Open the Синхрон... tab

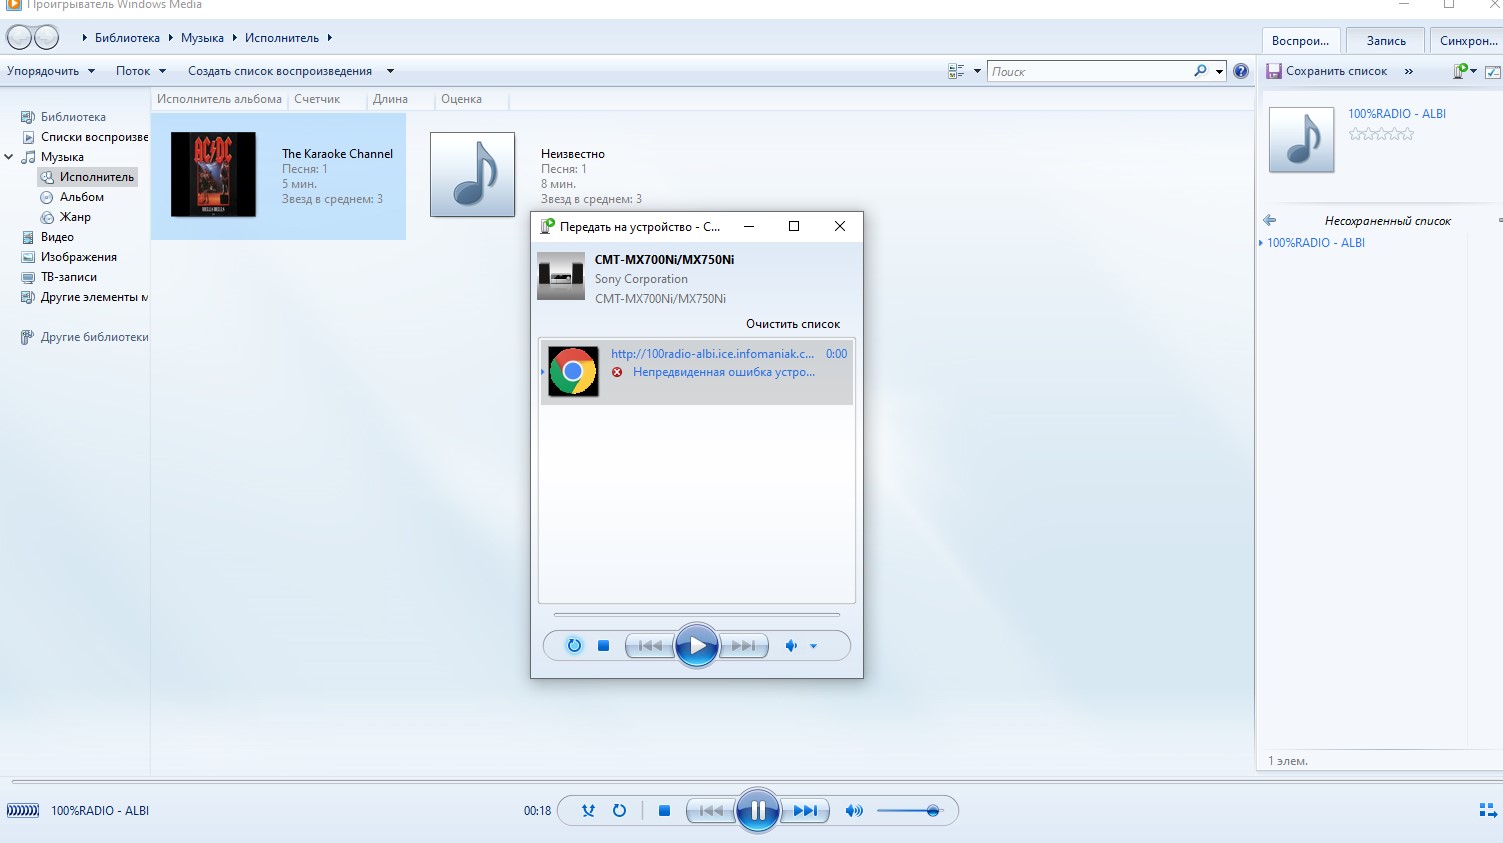(x=1468, y=41)
